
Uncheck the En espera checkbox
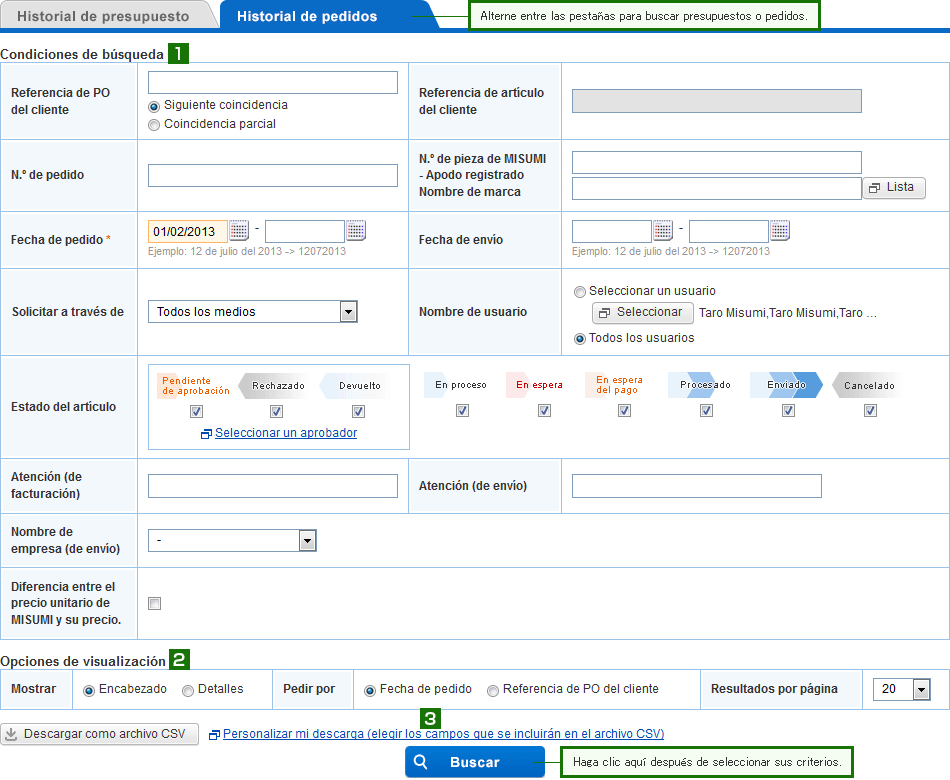point(544,410)
